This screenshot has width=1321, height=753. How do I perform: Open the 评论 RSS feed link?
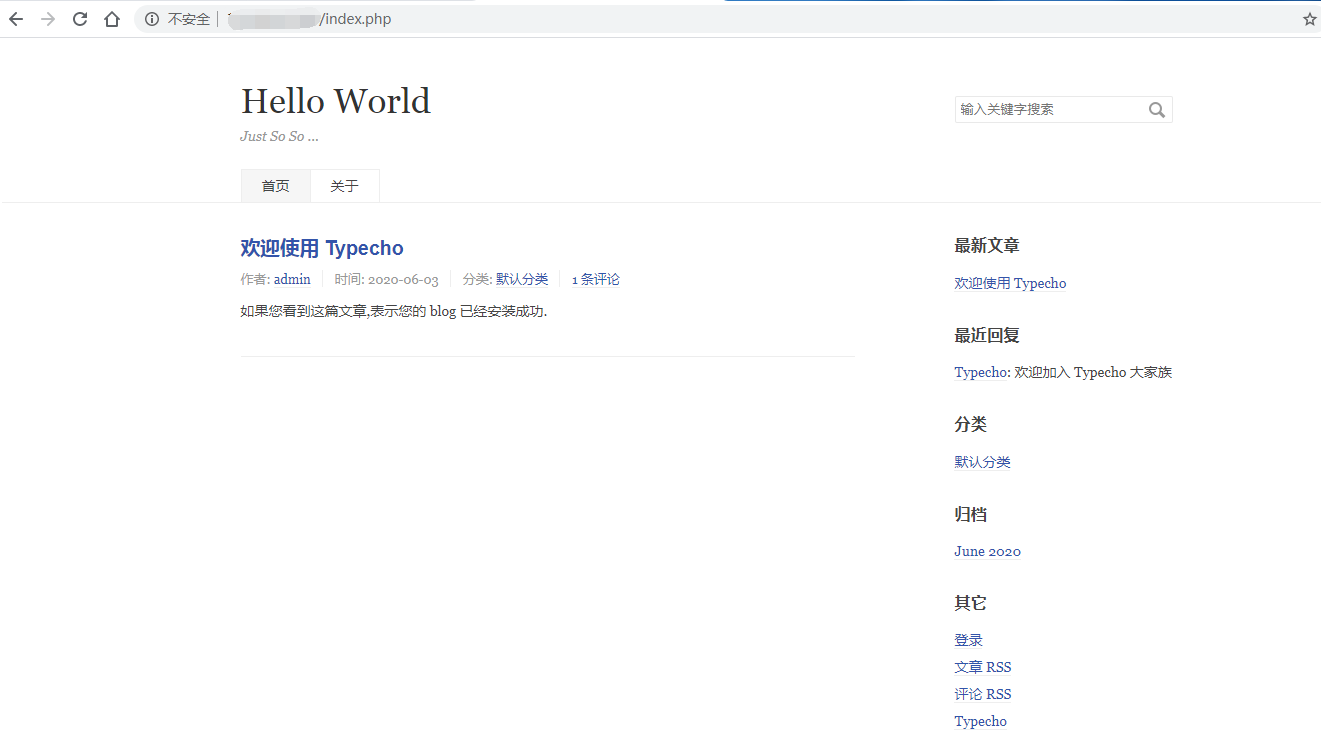[982, 694]
